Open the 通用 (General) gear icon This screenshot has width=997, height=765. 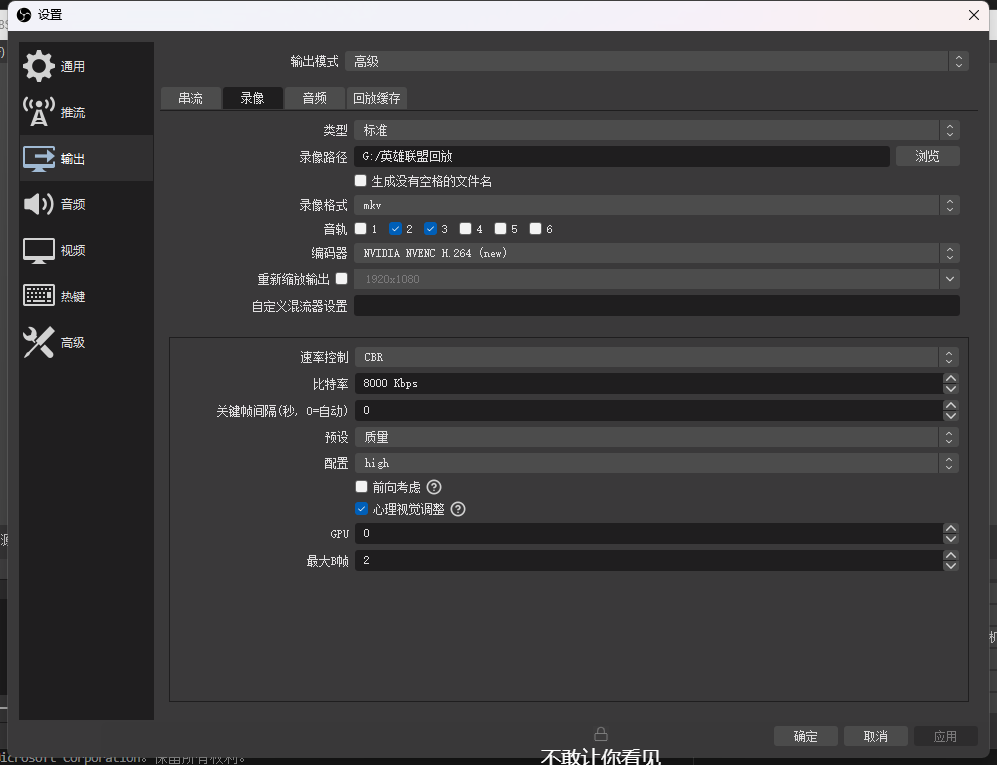point(39,66)
